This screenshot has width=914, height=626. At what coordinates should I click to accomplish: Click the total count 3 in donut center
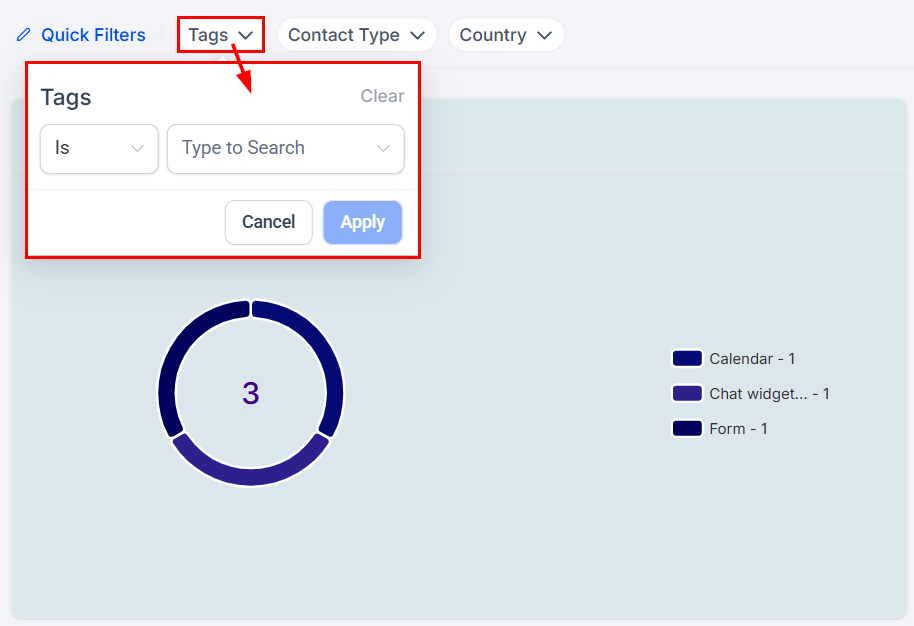coord(250,393)
